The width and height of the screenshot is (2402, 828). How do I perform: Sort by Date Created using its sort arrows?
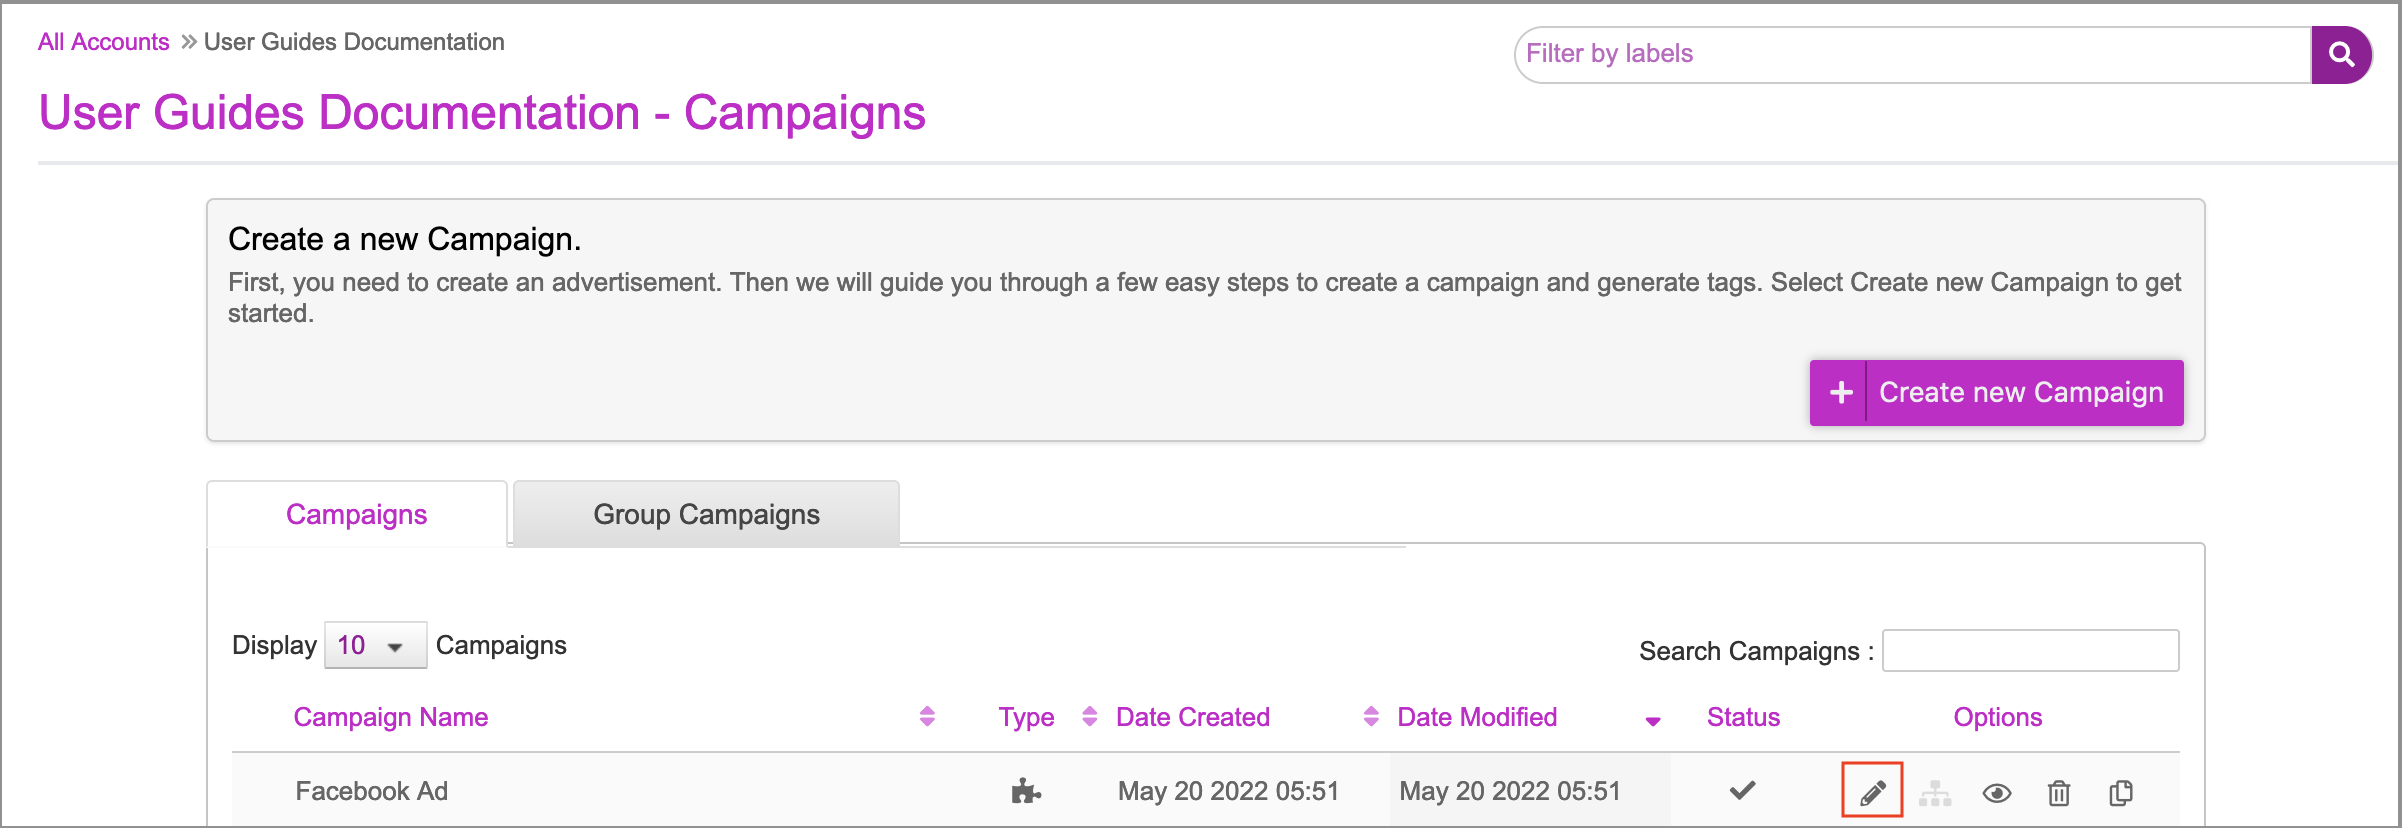[x=1371, y=717]
